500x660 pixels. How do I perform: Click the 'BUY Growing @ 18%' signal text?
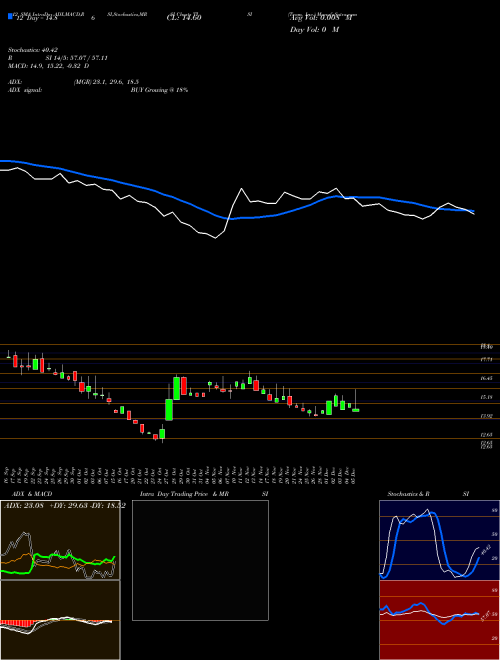pyautogui.click(x=159, y=90)
